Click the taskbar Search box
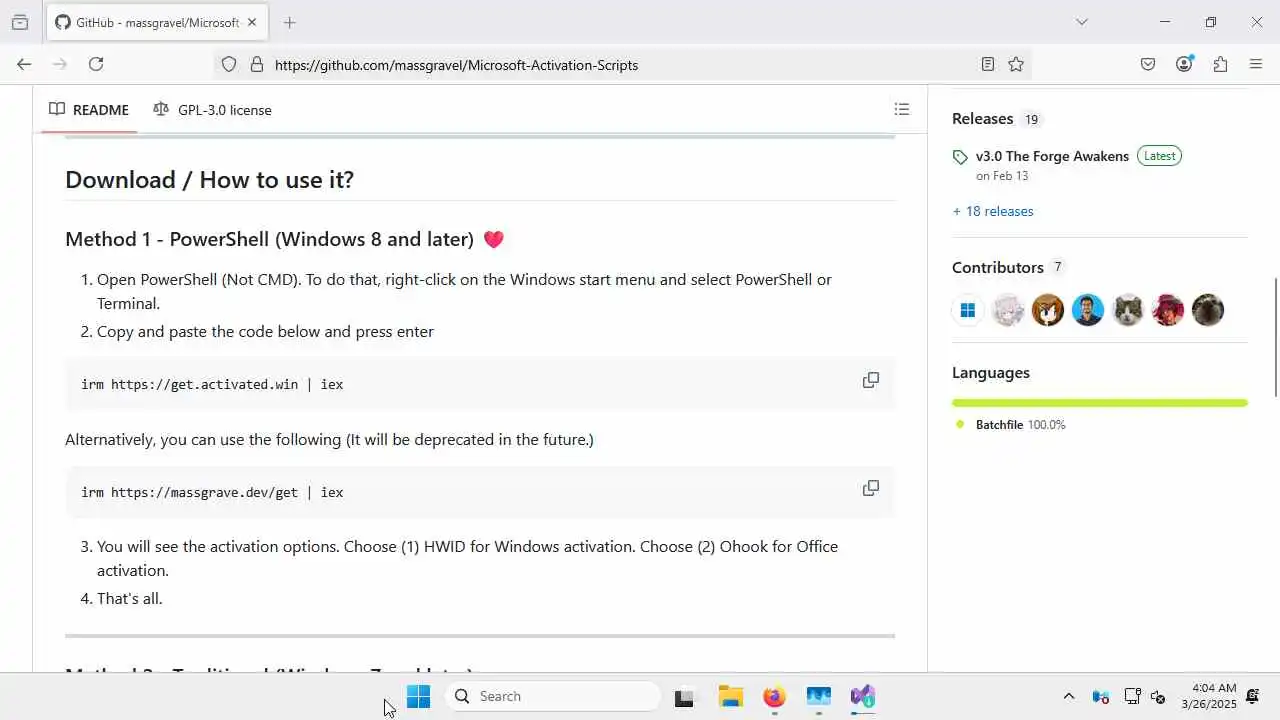 [x=553, y=696]
